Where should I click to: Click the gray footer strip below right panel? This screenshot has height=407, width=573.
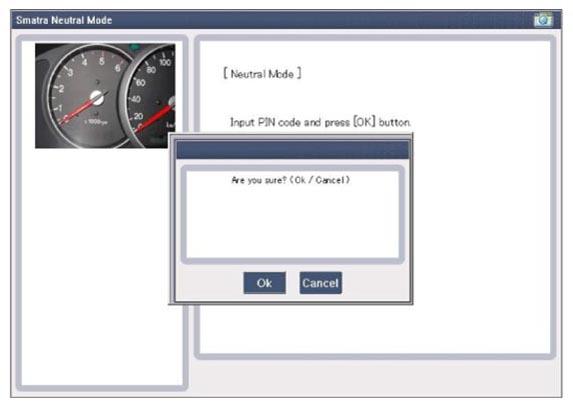(x=375, y=376)
